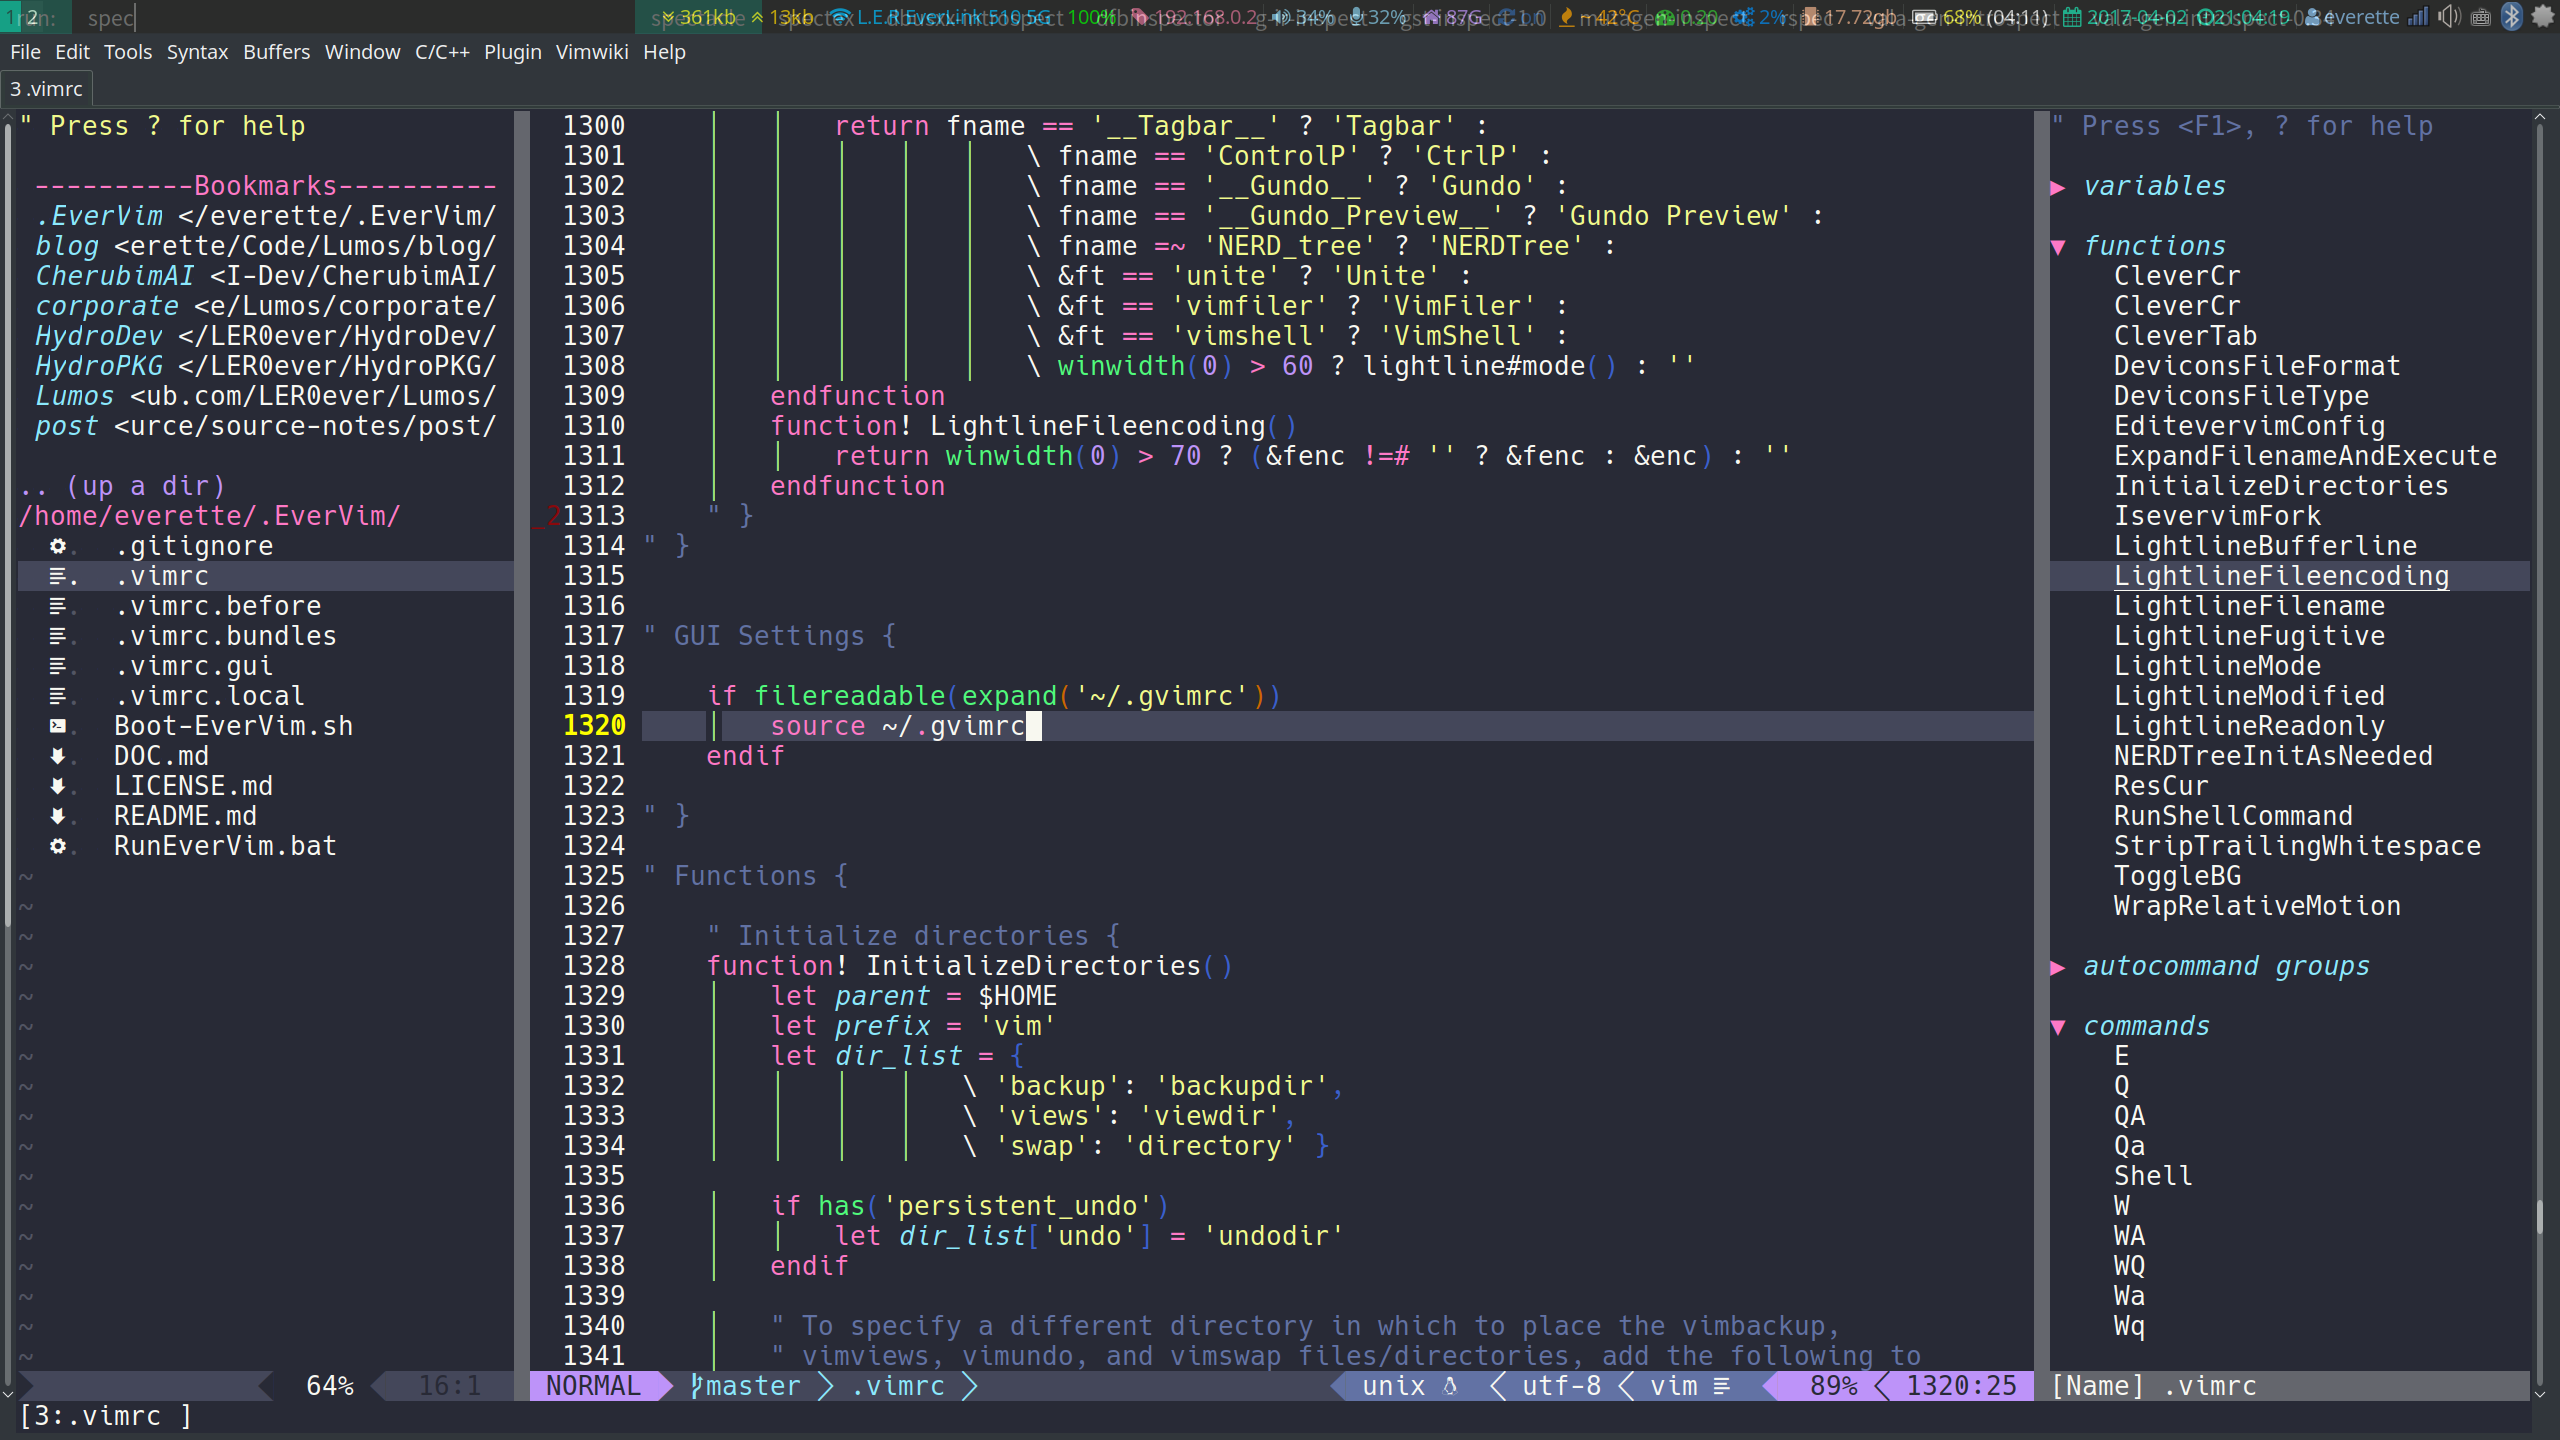Image resolution: width=2560 pixels, height=1440 pixels.
Task: Click the Tagbar vertical scrollbar thumb
Action: click(2539, 1215)
